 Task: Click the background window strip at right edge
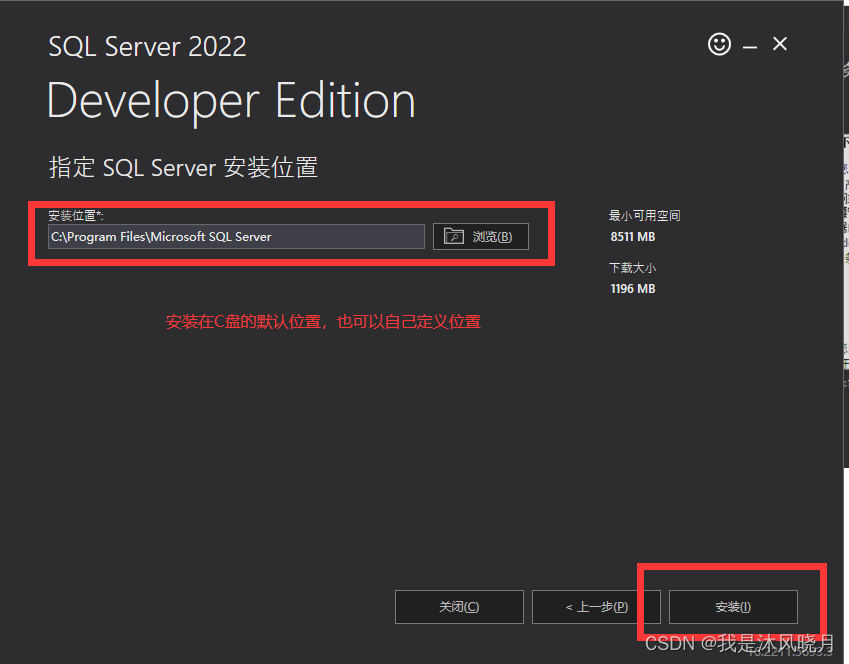coord(843,250)
